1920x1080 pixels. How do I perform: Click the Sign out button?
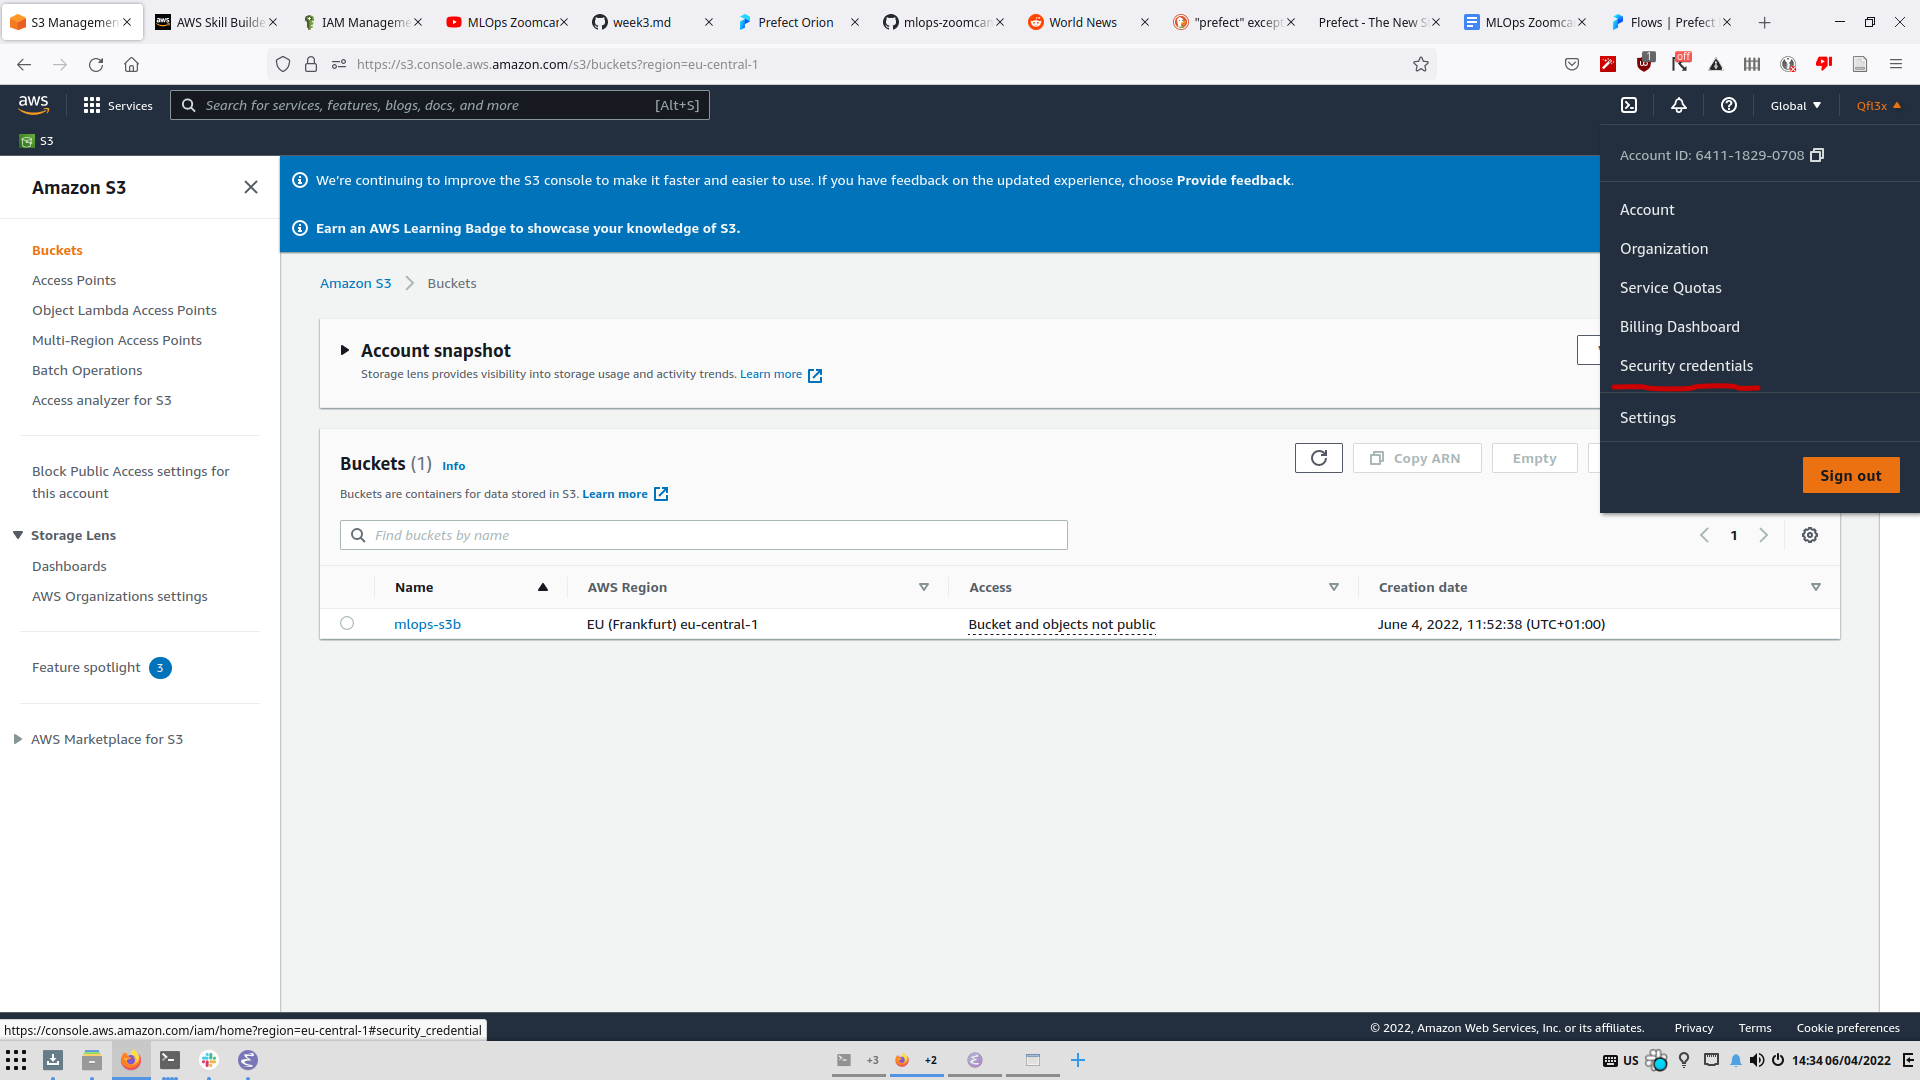click(1850, 475)
